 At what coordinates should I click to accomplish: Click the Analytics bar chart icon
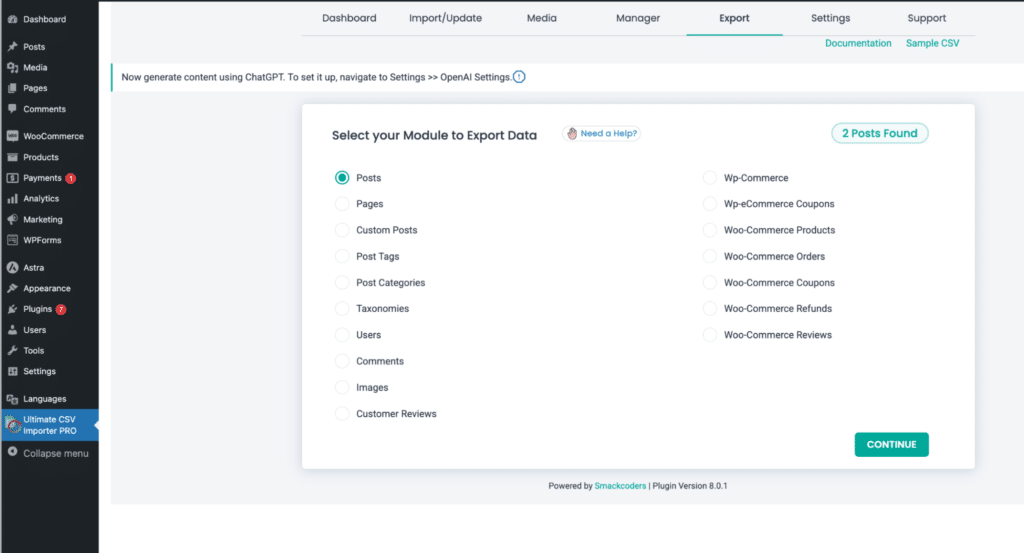tap(12, 198)
